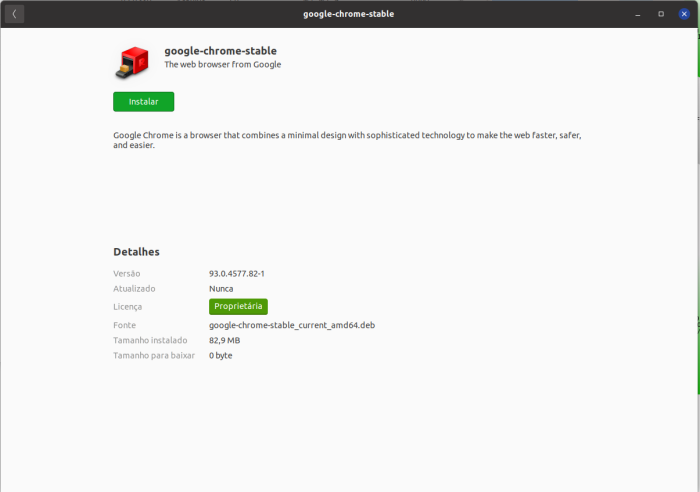Viewport: 700px width, 492px height.
Task: Select download size '0 byte'
Action: [x=221, y=355]
